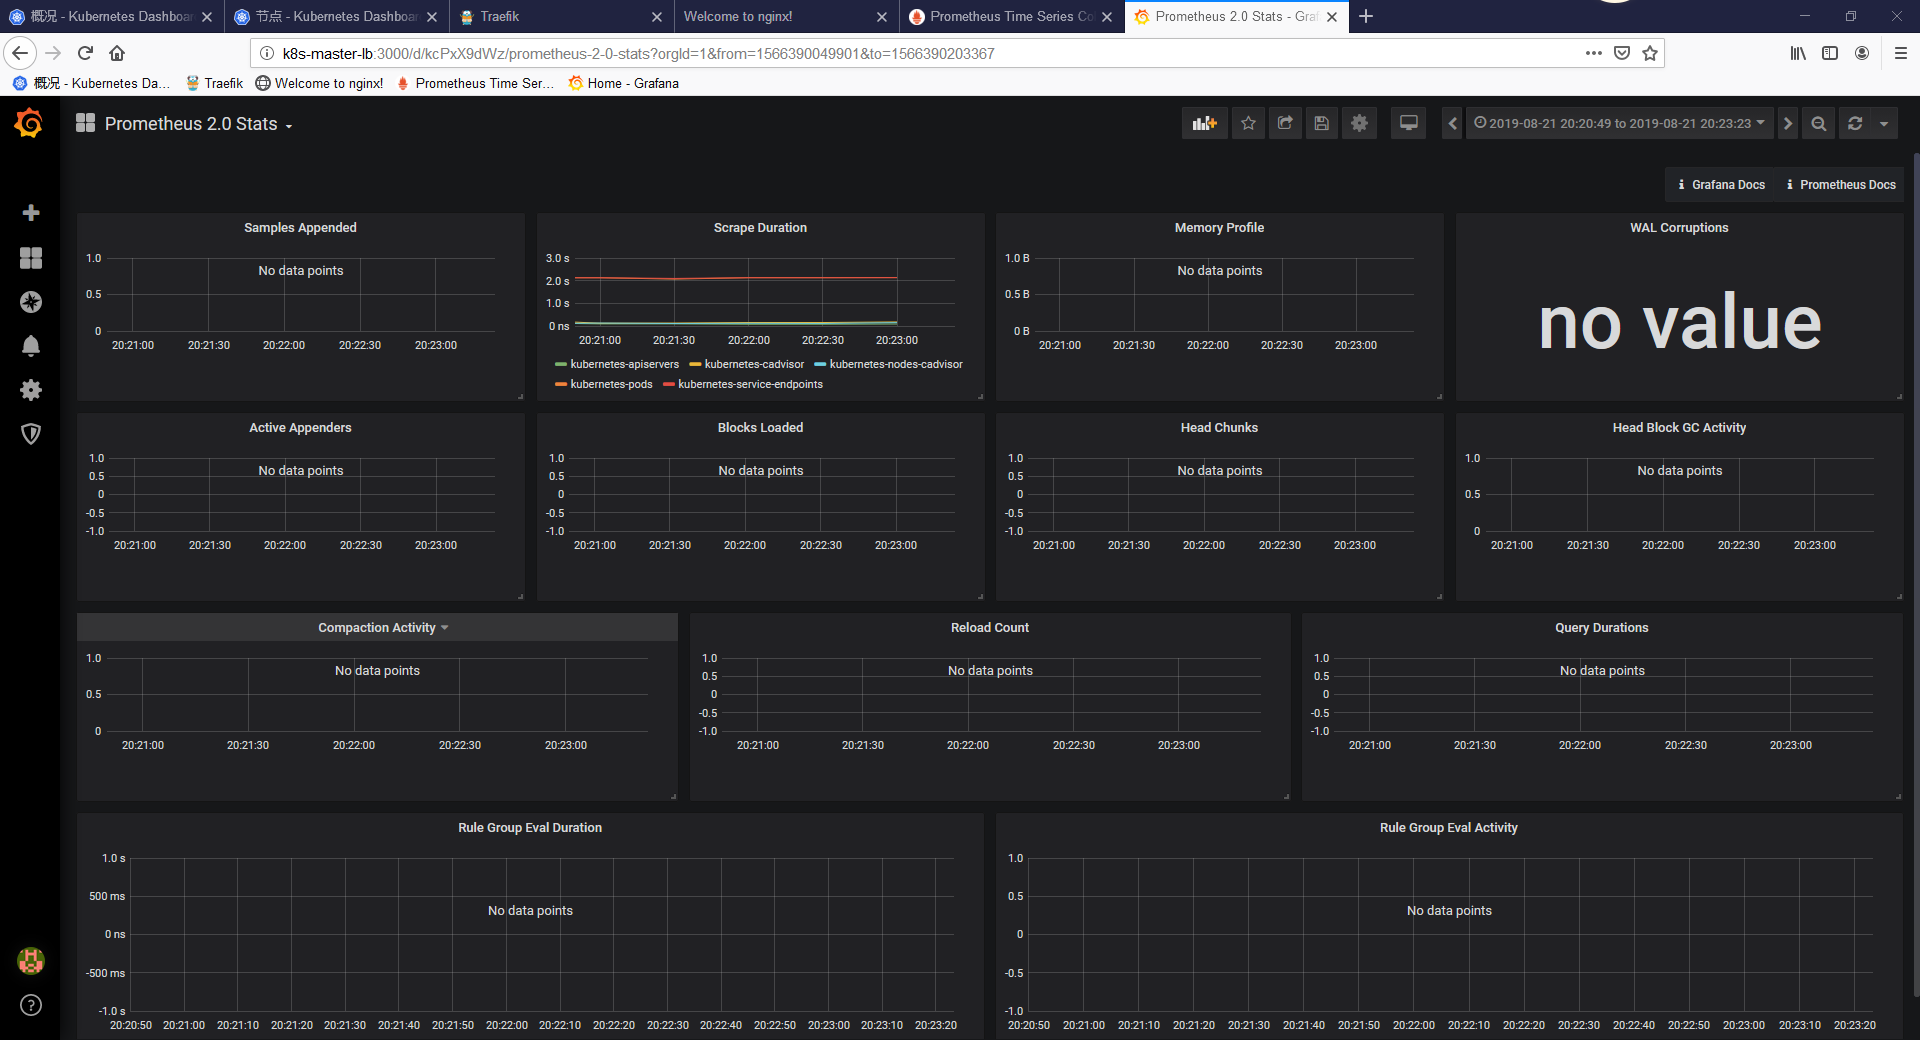Screen dimensions: 1920x1040
Task: Shift time range forward
Action: coord(1788,123)
